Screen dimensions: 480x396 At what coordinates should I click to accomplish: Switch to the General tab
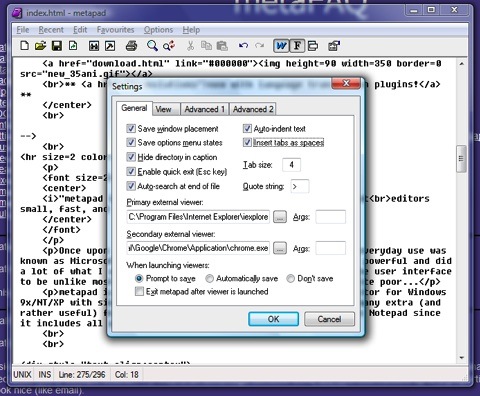click(134, 108)
